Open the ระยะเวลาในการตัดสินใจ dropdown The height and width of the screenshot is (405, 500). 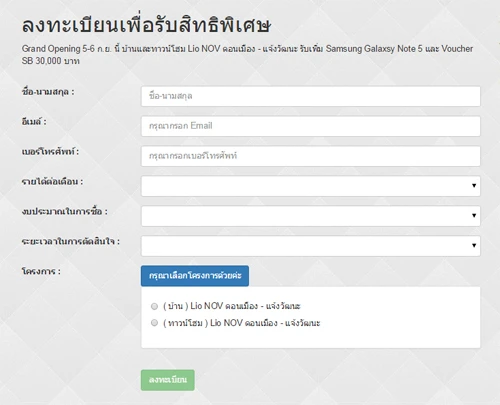click(311, 246)
